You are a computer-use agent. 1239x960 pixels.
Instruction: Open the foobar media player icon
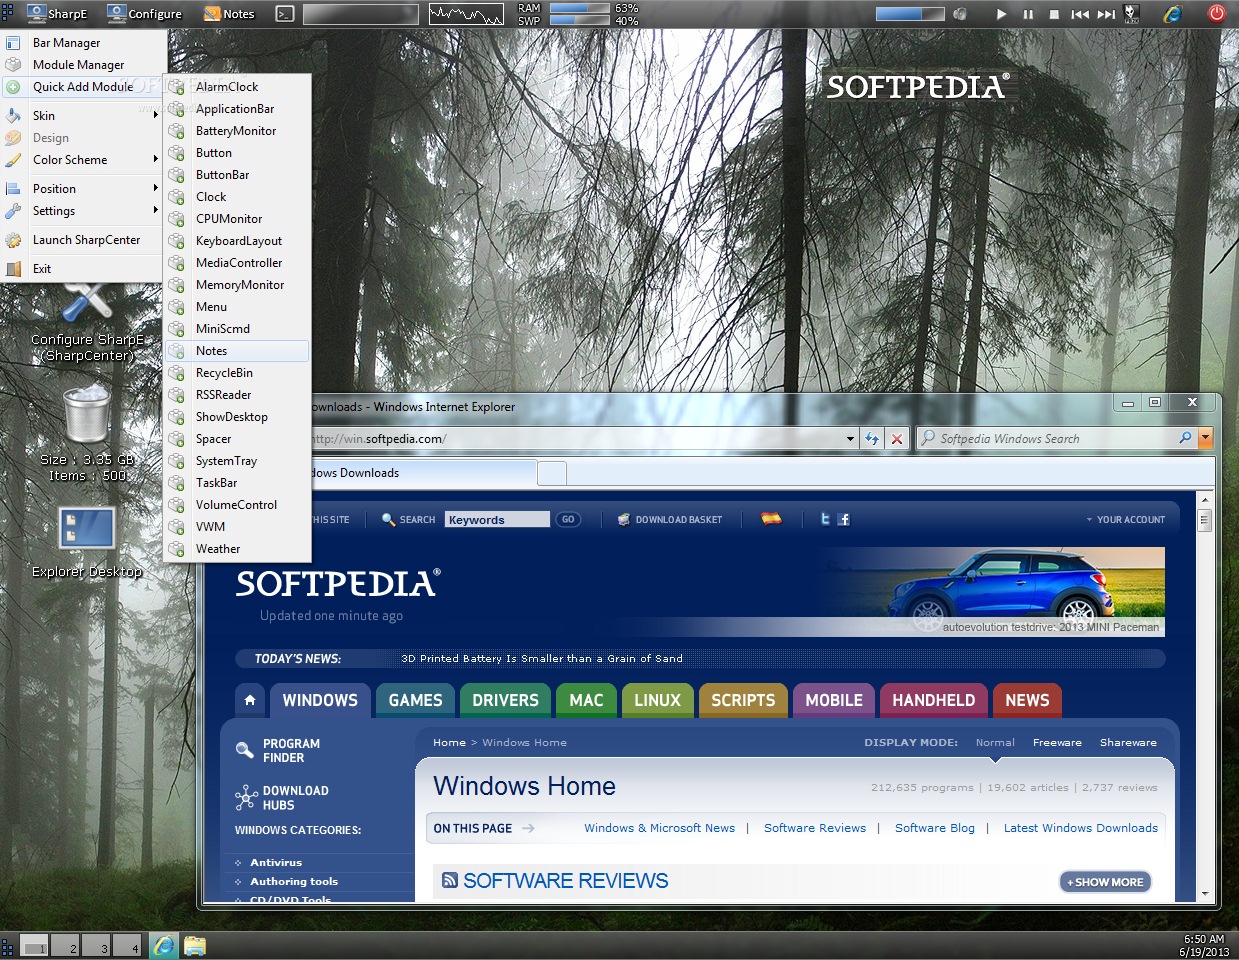[x=1132, y=13]
